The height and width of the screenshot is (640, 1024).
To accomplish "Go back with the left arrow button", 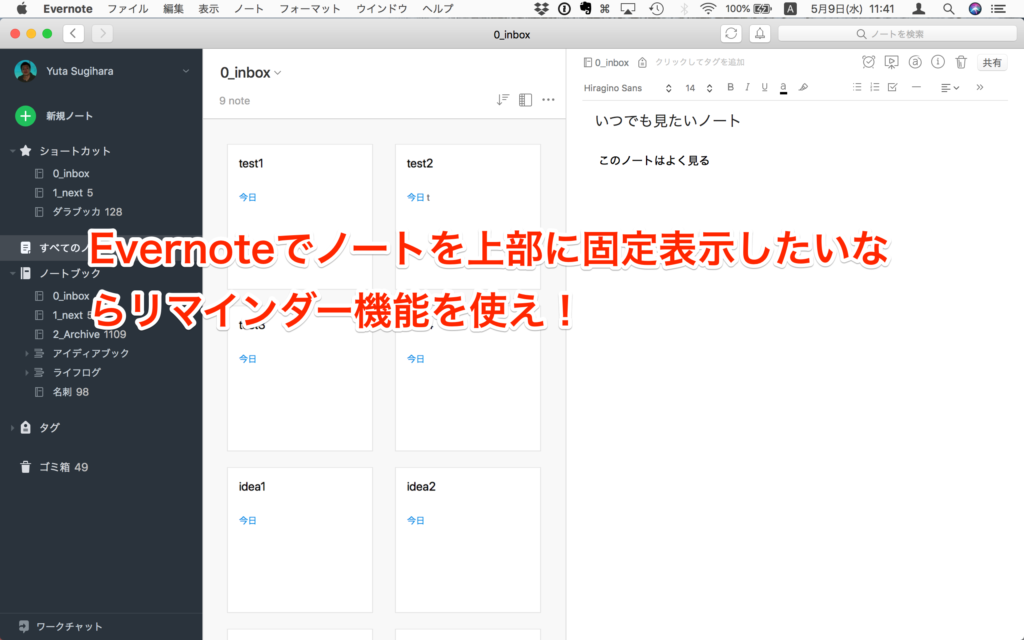I will coord(73,33).
